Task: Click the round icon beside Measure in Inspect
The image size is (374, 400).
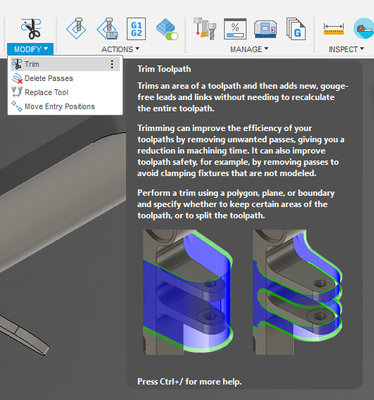Action: (364, 29)
